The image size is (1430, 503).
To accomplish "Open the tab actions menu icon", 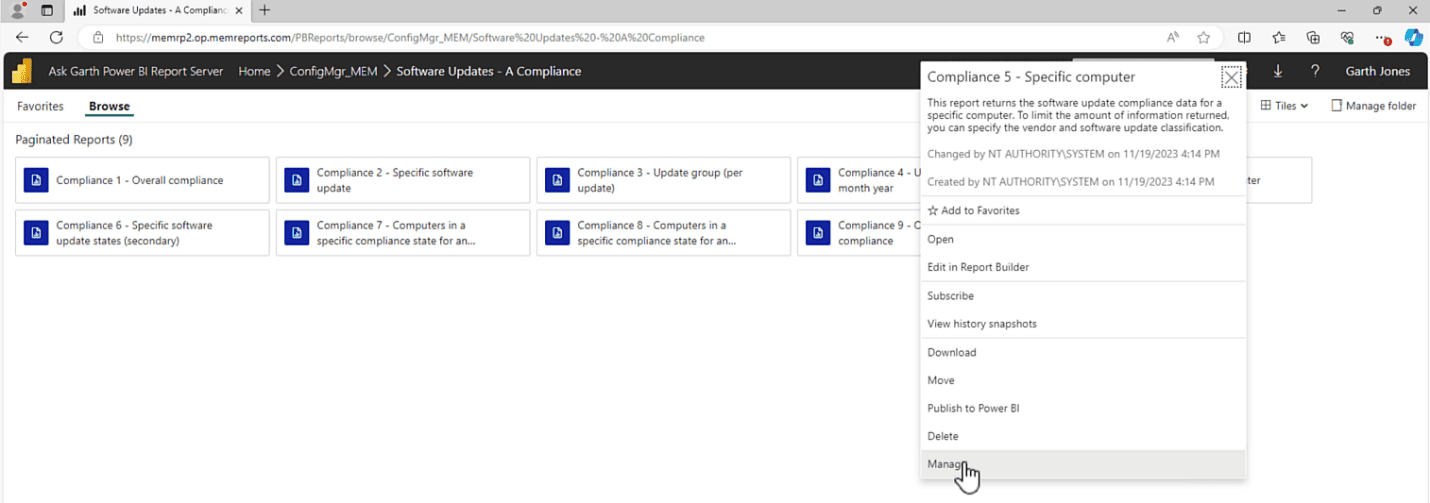I will pos(47,10).
